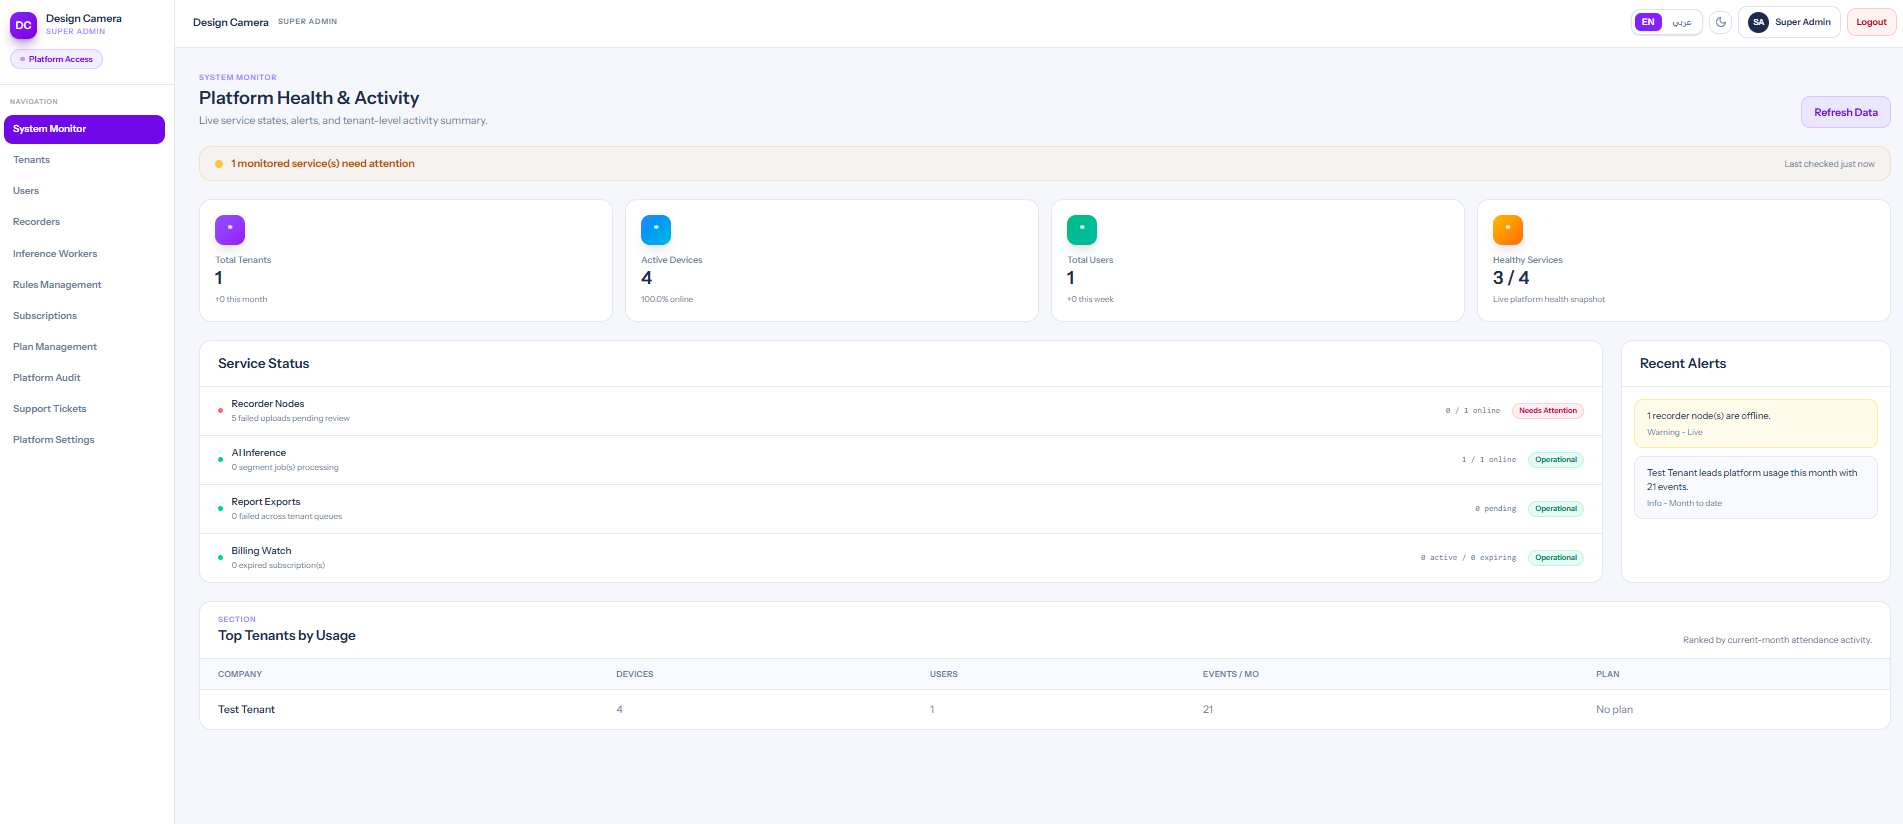This screenshot has height=824, width=1903.
Task: Click the yellow alert banner dot
Action: (x=219, y=164)
